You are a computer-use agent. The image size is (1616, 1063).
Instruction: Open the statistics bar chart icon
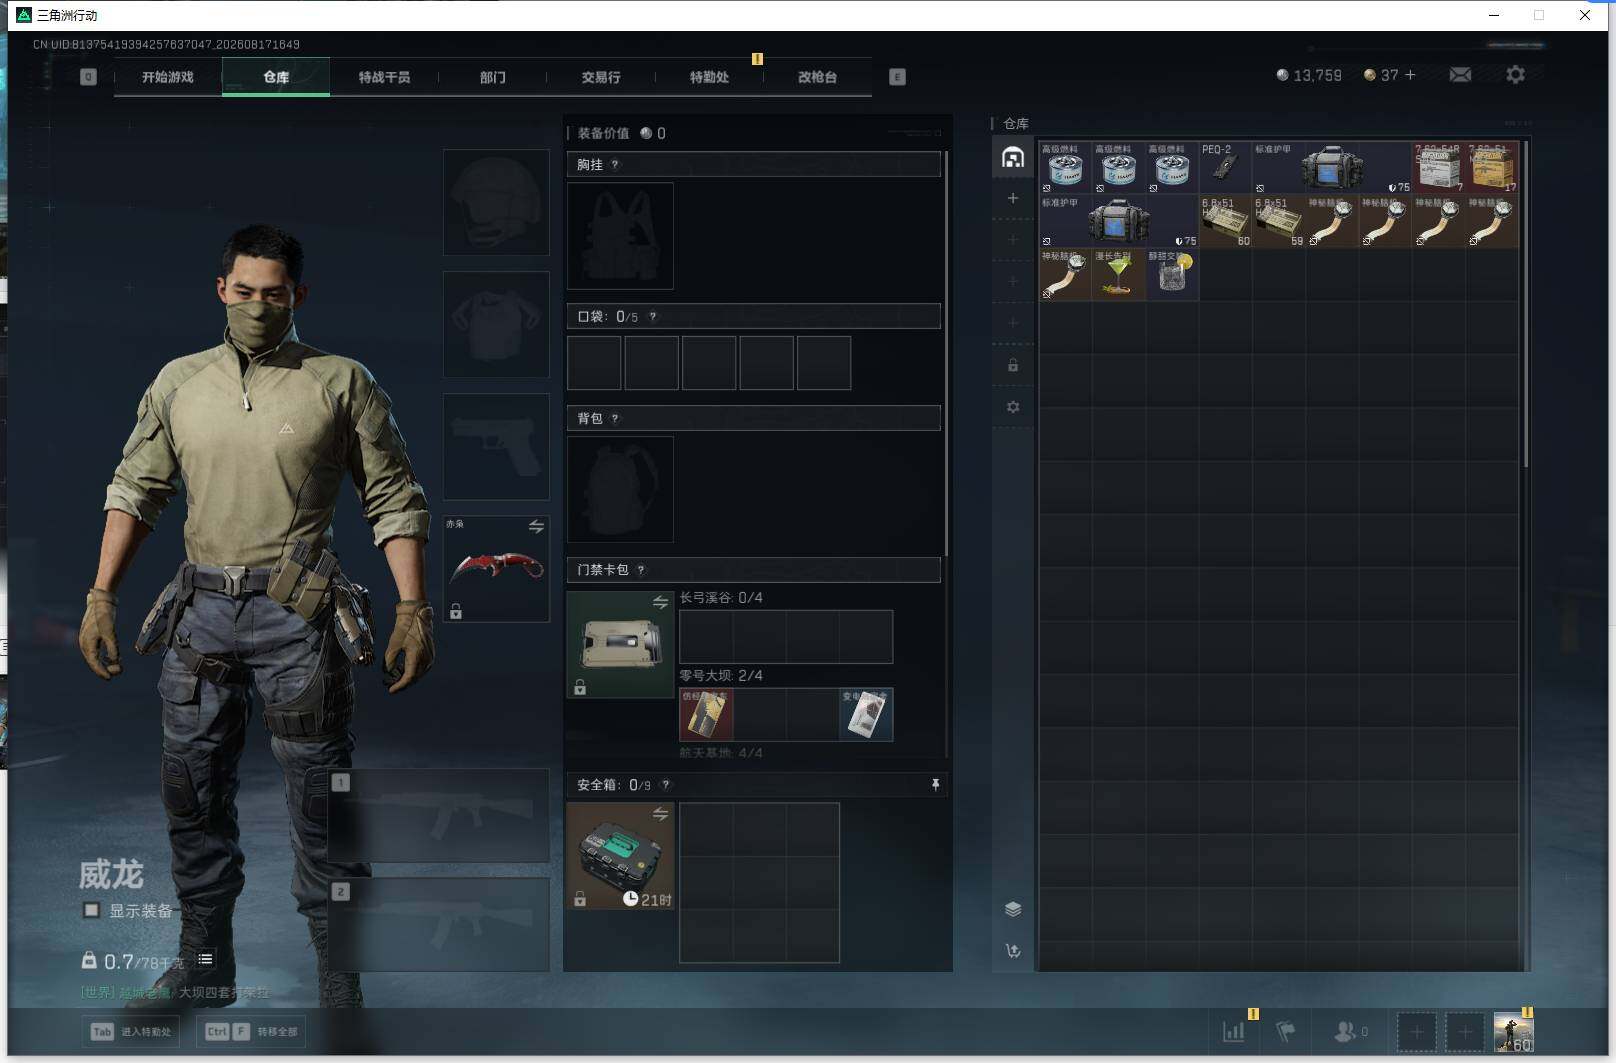pyautogui.click(x=1234, y=1031)
